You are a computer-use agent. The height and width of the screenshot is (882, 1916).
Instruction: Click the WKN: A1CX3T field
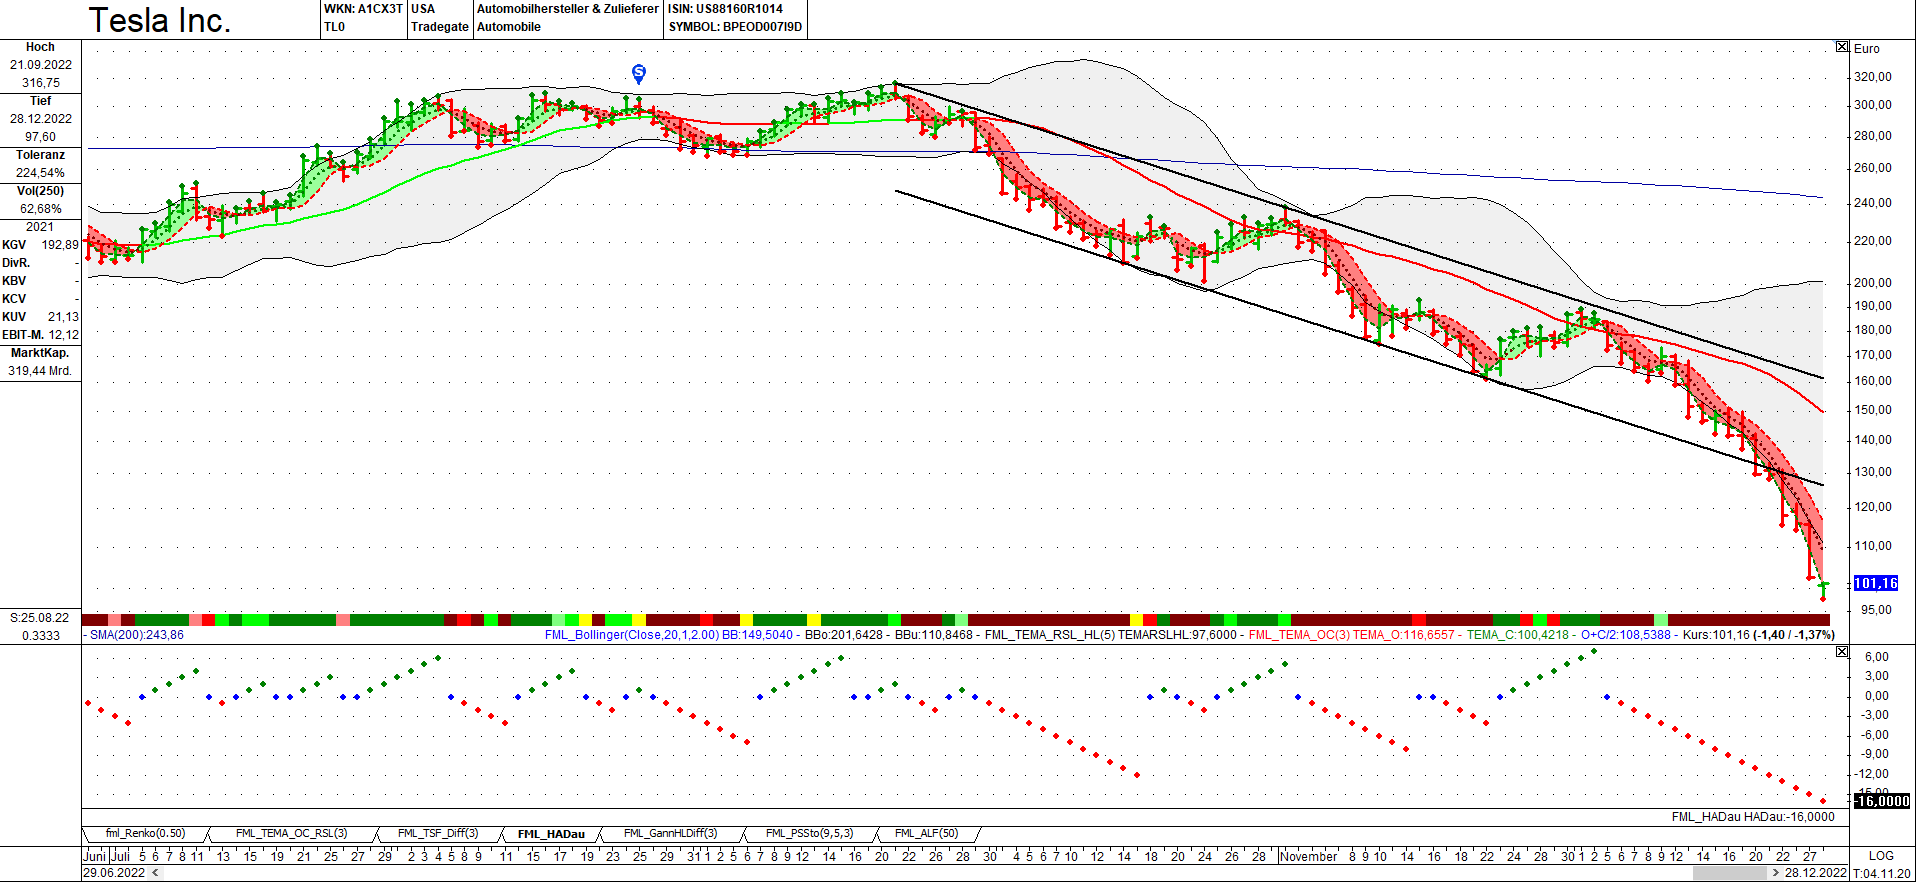pos(363,9)
